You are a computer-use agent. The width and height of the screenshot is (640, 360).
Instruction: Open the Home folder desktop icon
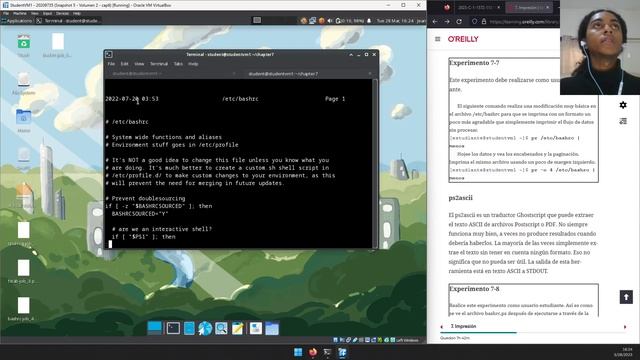click(24, 117)
